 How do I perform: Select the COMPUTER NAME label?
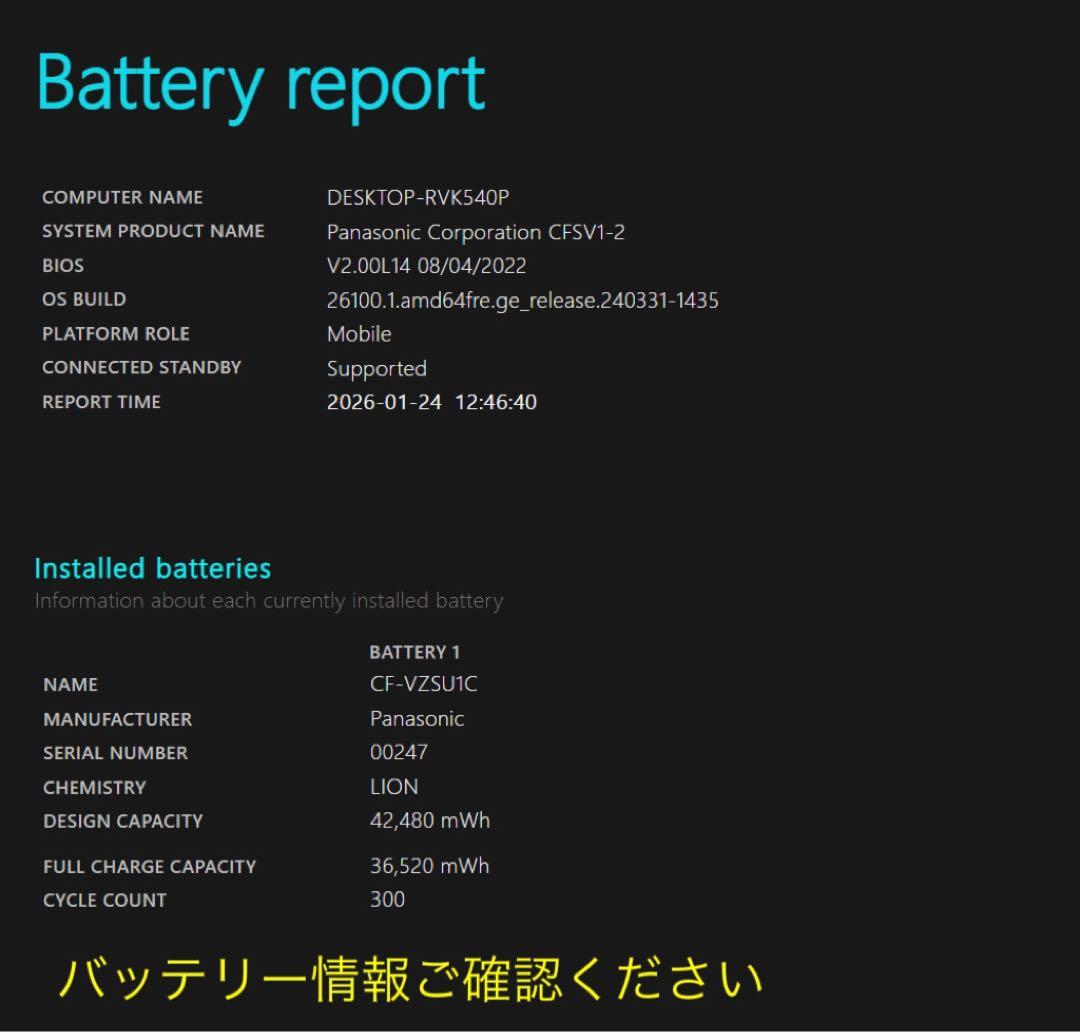pos(122,197)
